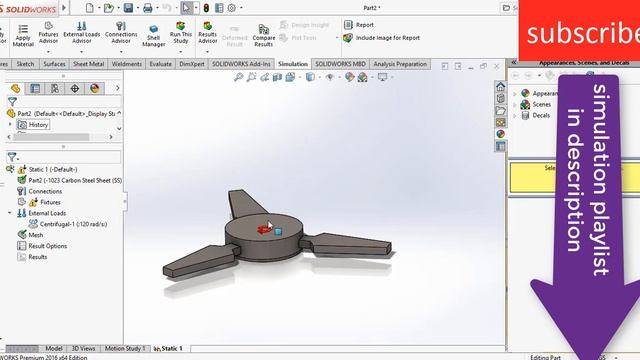Click Run This Study
The width and height of the screenshot is (640, 360).
(x=181, y=33)
